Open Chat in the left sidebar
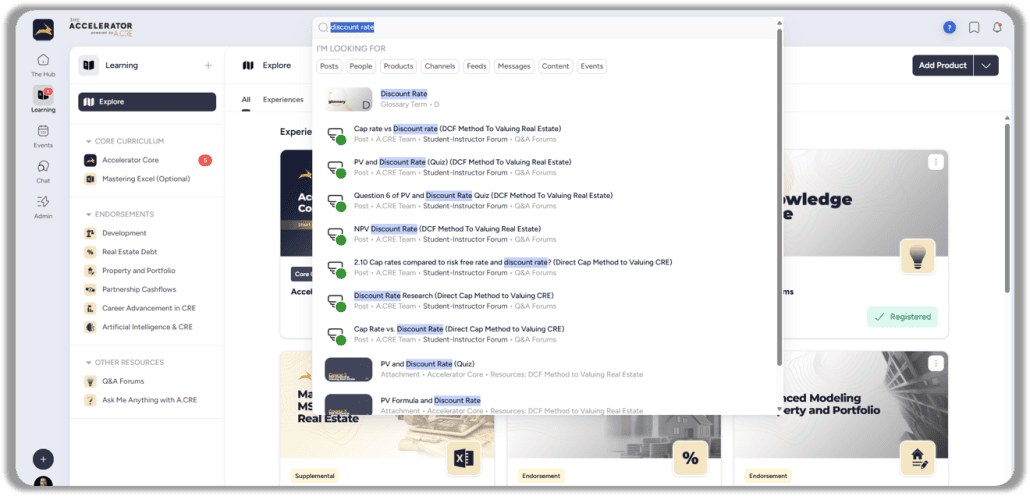Screen dimensions: 1030x496 [43, 170]
